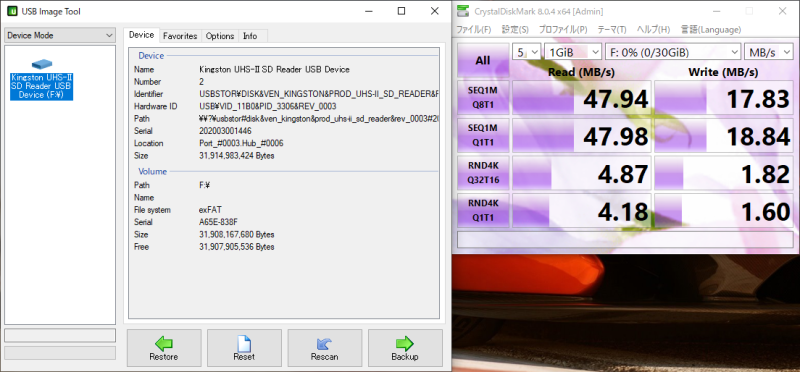
Task: Open the 1GiB test size dropdown
Action: tap(573, 52)
